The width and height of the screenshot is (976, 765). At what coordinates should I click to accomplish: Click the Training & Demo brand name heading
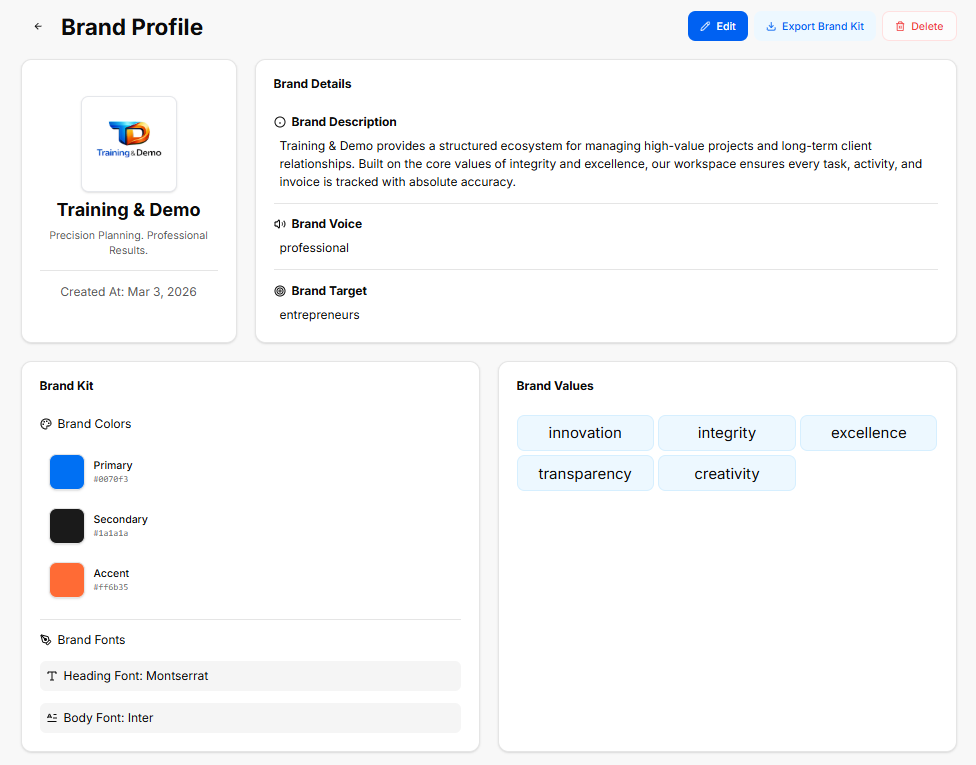pos(129,210)
